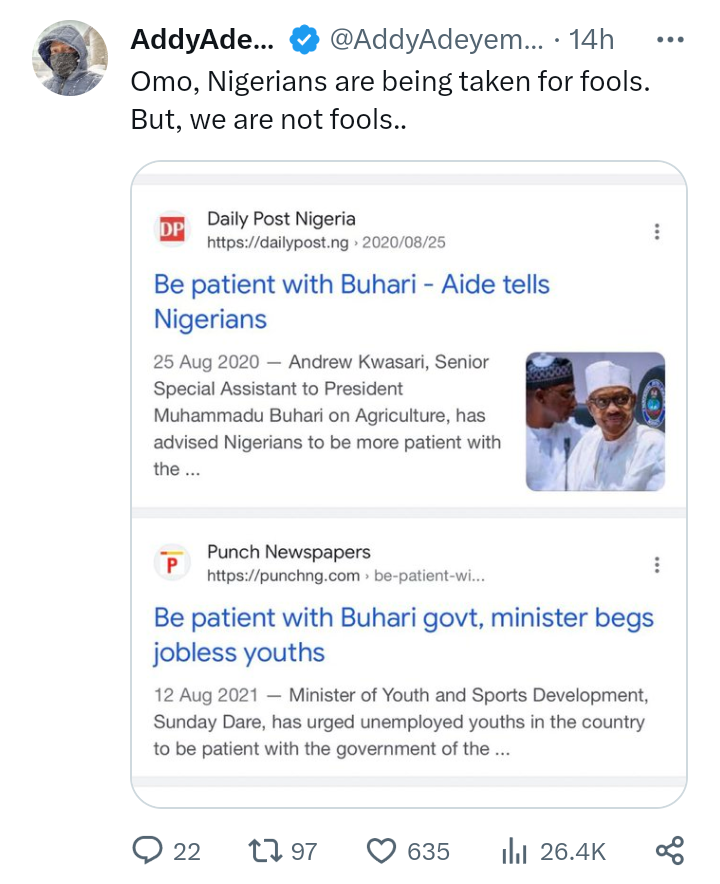720x884 pixels.
Task: Open the share icon on the tweet
Action: (669, 851)
